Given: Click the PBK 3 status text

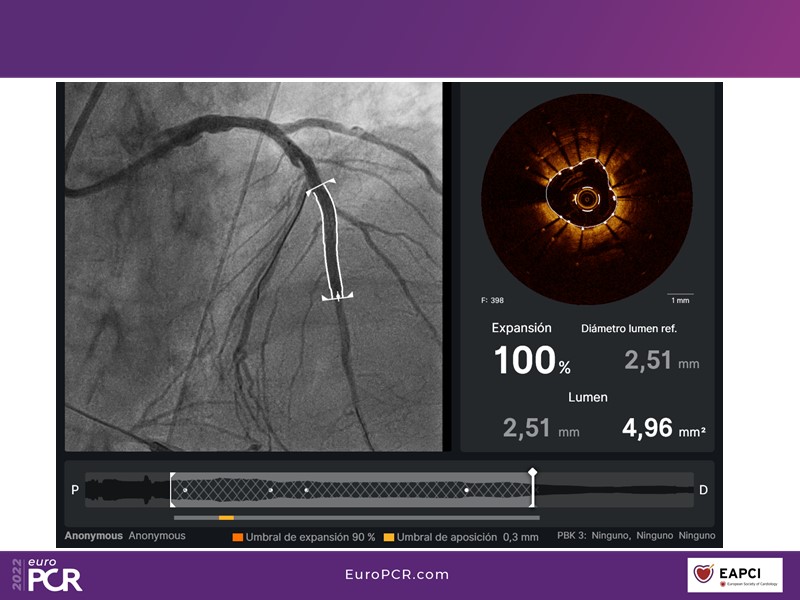Looking at the screenshot, I should (635, 536).
